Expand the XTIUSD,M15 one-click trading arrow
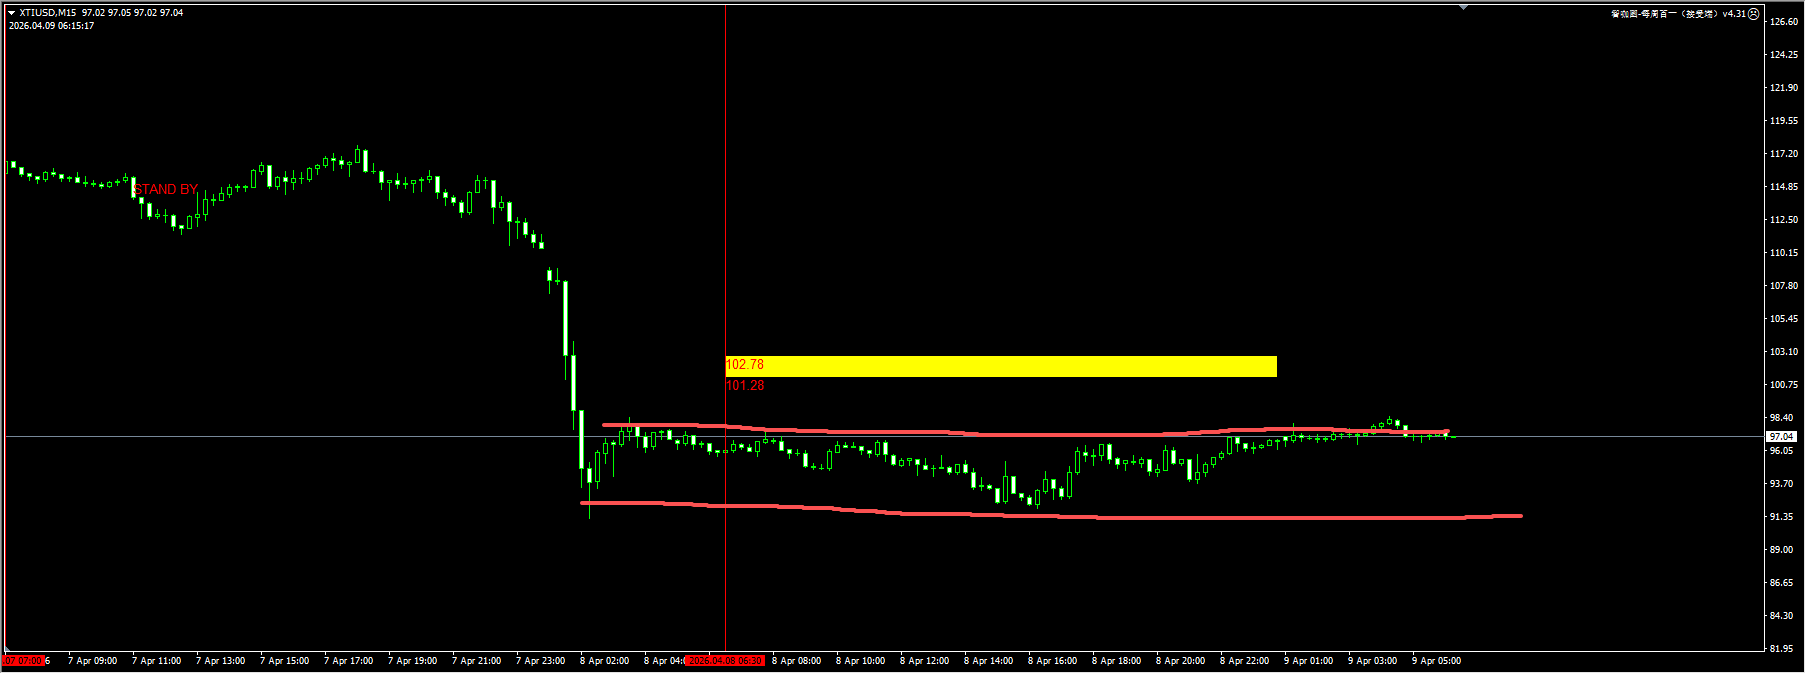The width and height of the screenshot is (1806, 674). click(11, 13)
